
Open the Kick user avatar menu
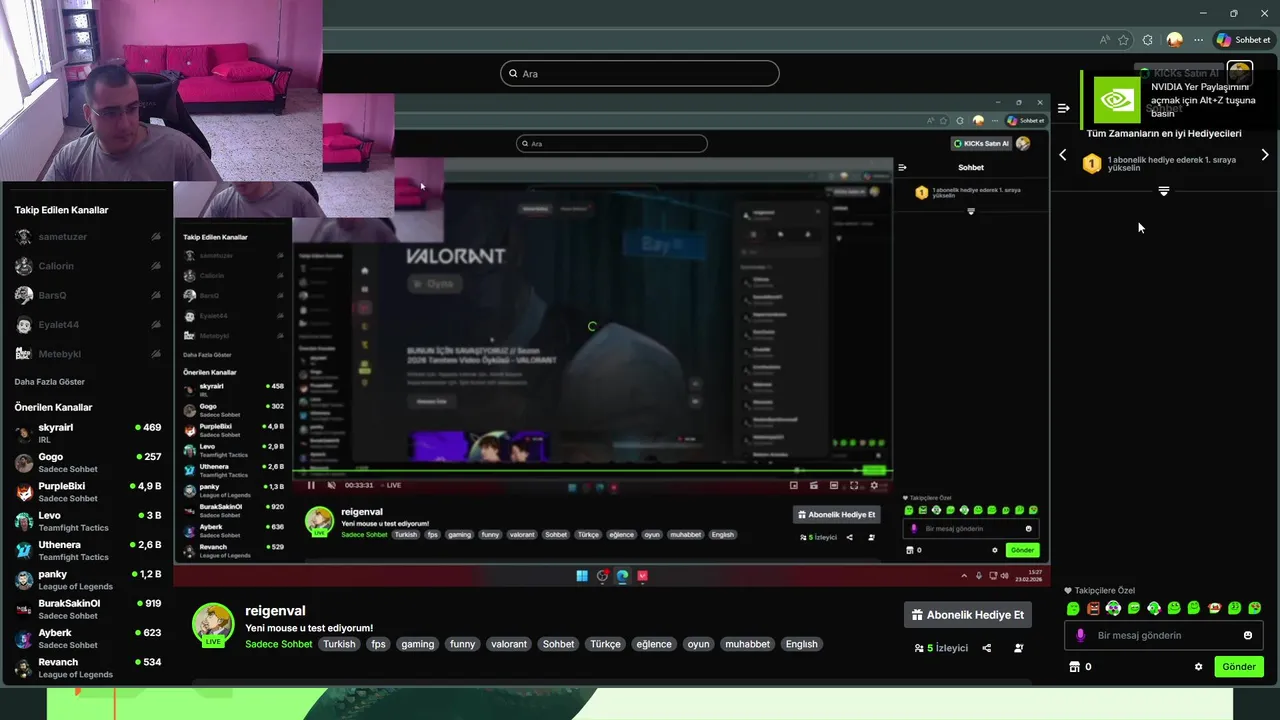click(1240, 73)
